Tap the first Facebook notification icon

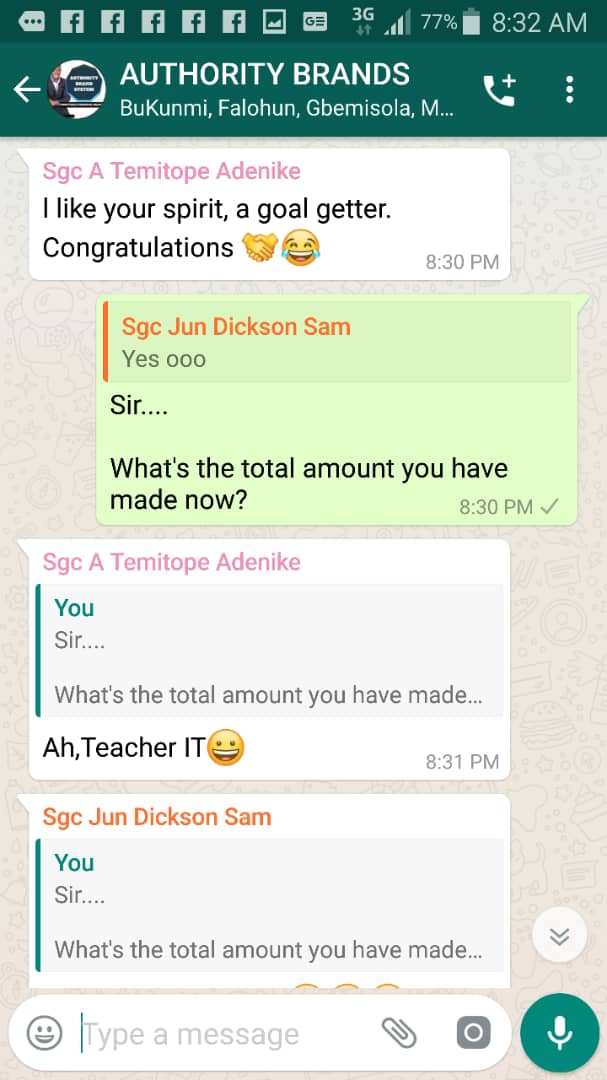(72, 23)
